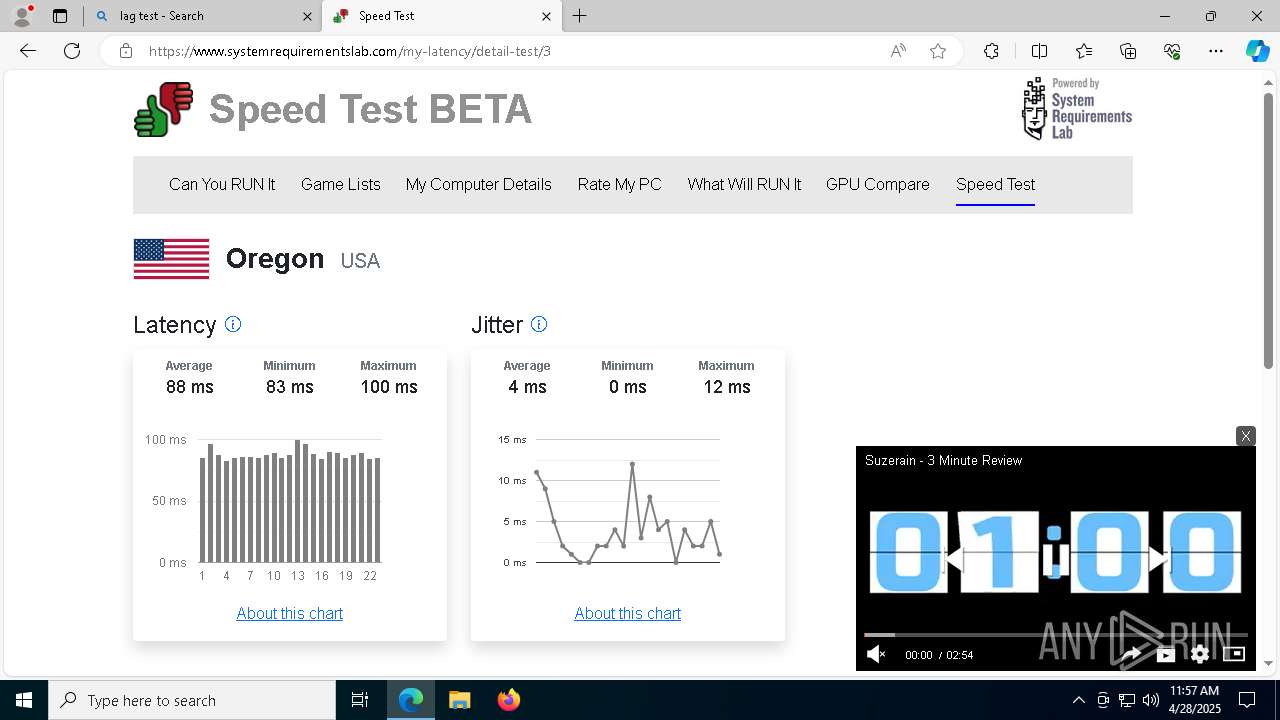The height and width of the screenshot is (720, 1280).
Task: Open Windows Start menu
Action: tap(24, 700)
